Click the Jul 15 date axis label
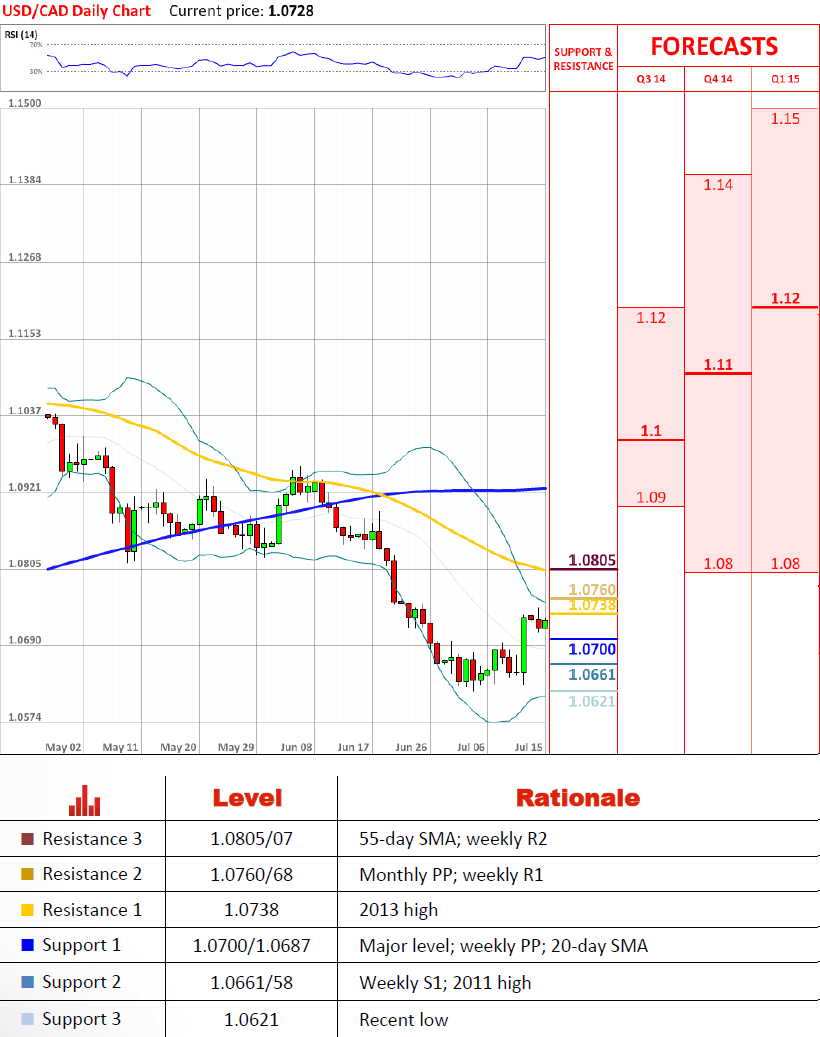Viewport: 820px width, 1037px height. pyautogui.click(x=528, y=747)
